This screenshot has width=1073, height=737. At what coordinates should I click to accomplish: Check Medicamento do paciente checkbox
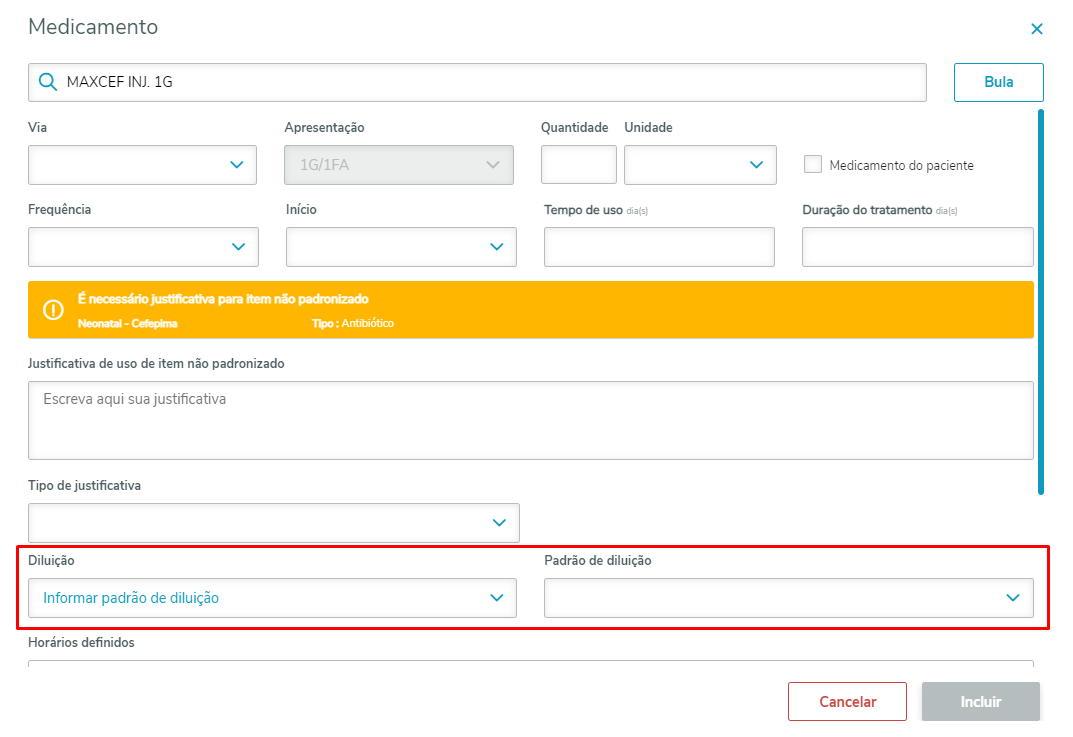pos(813,165)
